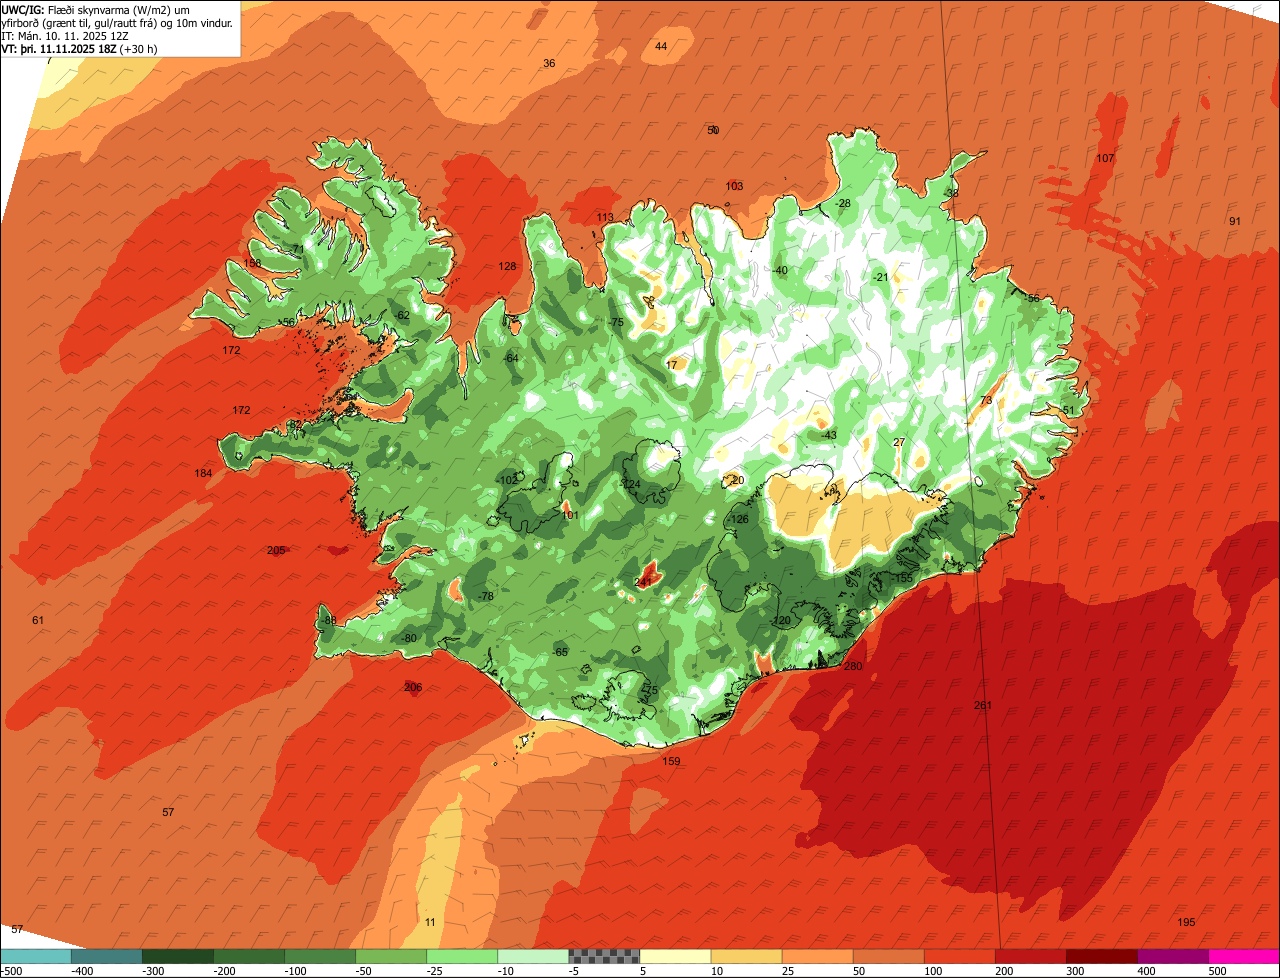
Task: Select the light orange 25 to 50 legend swatch
Action: (816, 956)
